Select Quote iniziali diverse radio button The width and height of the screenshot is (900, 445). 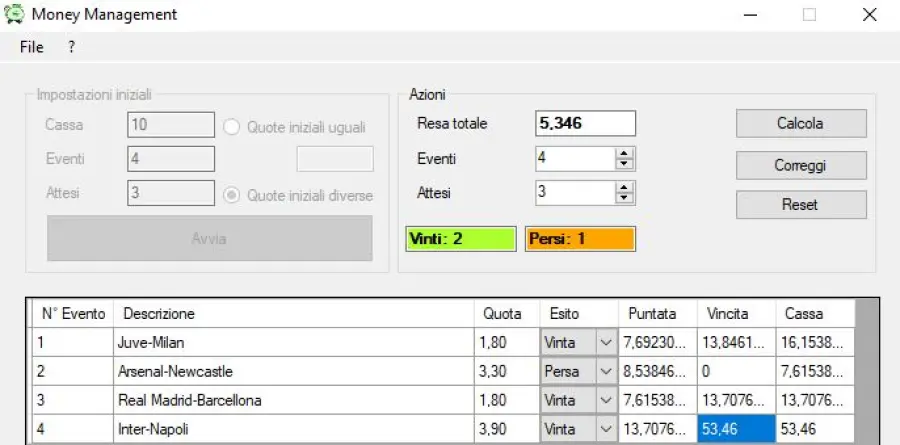(232, 195)
